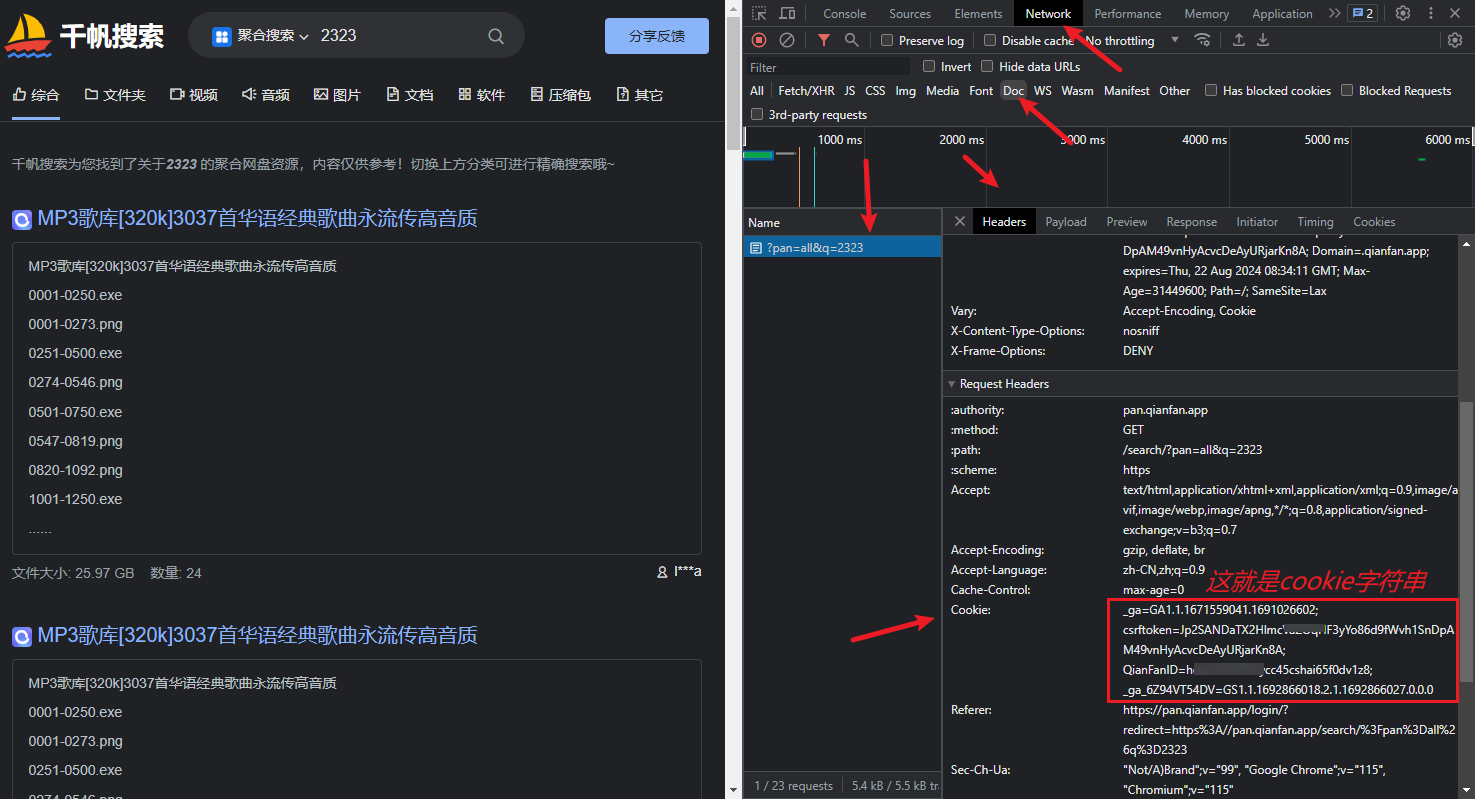Viewport: 1475px width, 799px height.
Task: Filter requests by Img type
Action: 905,90
